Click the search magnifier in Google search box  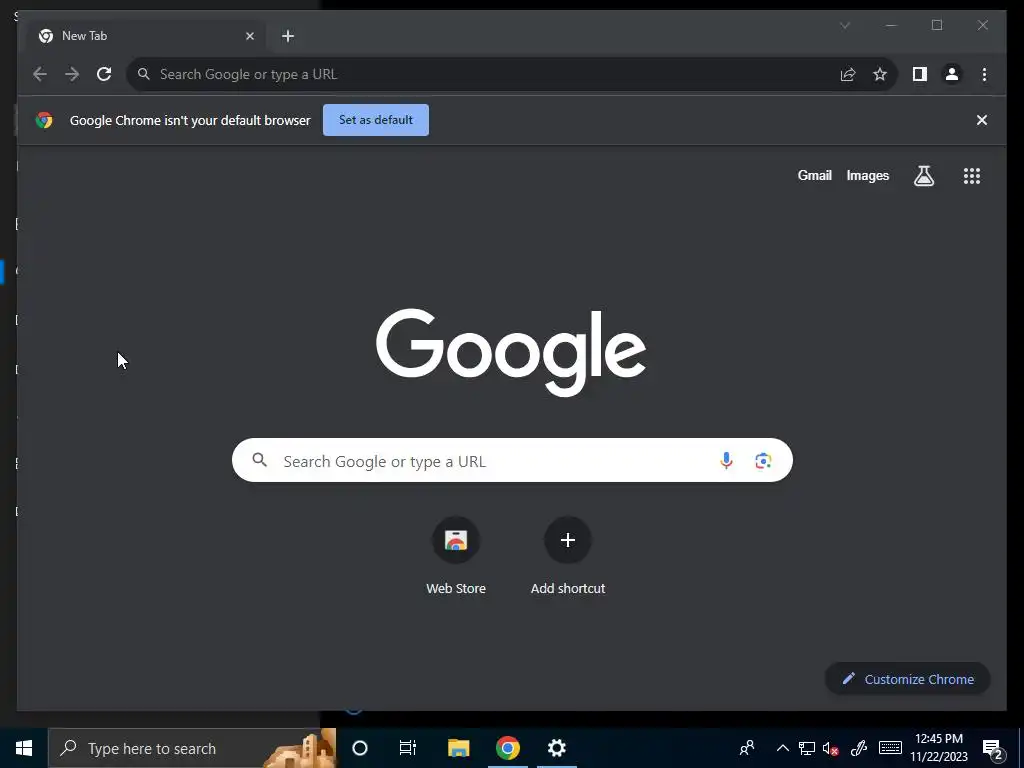259,460
